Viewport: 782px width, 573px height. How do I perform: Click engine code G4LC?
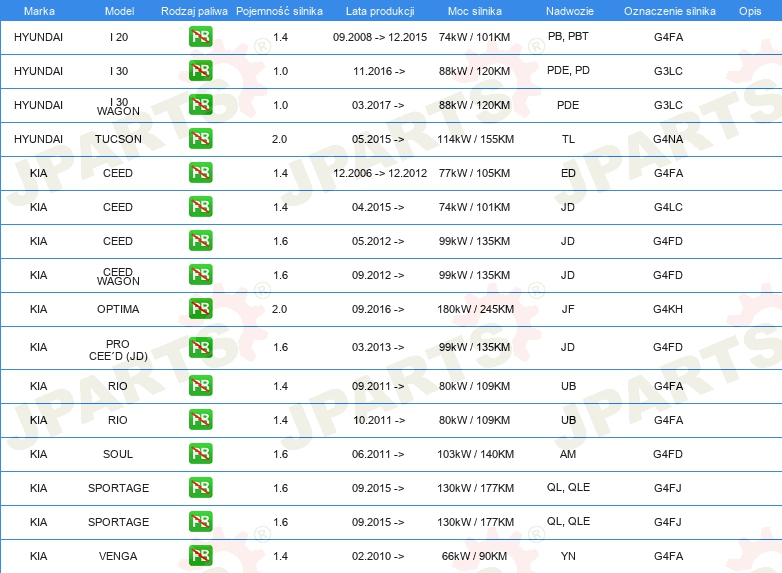point(668,207)
